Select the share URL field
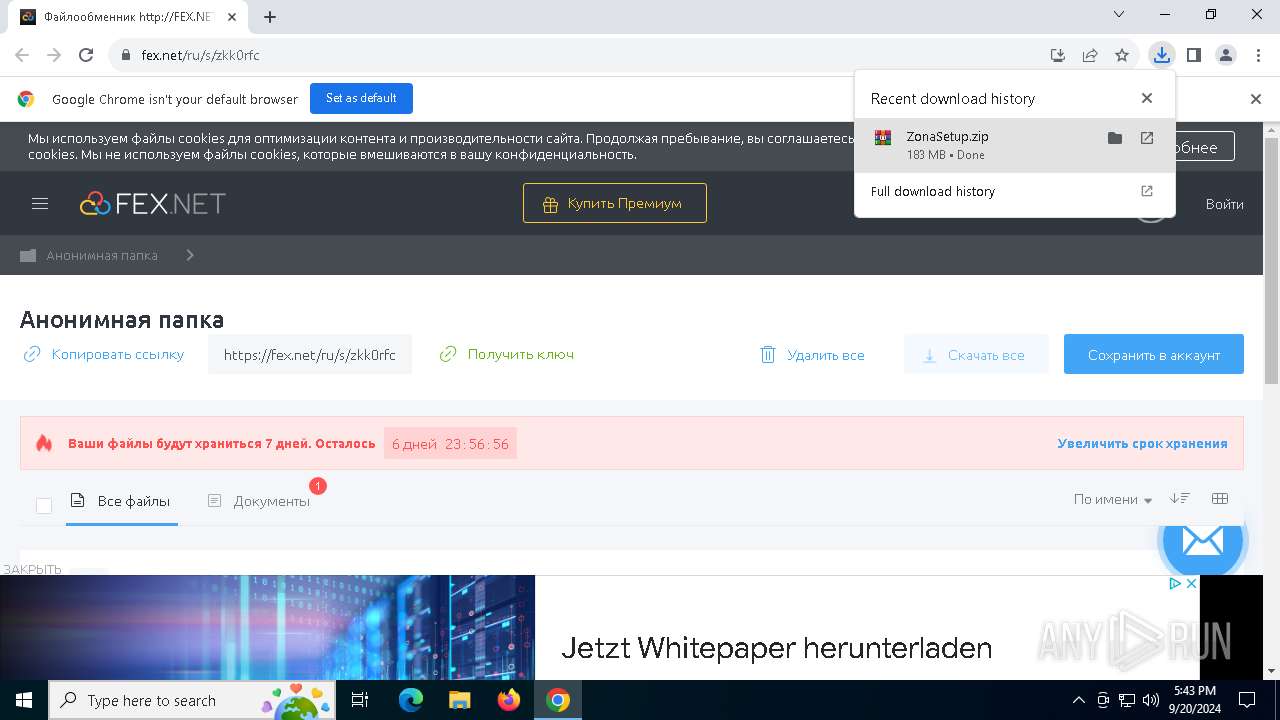Screen dimensions: 1280x720 tap(310, 354)
